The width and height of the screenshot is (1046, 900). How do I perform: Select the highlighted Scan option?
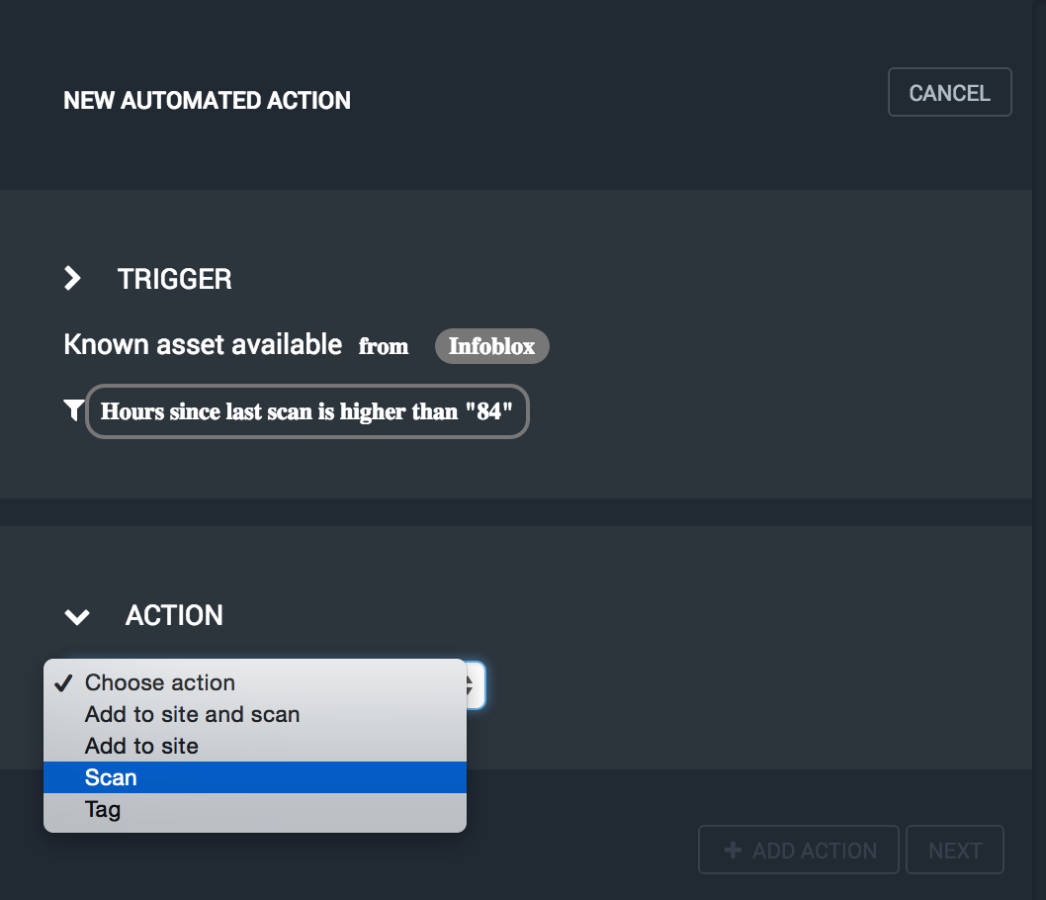(x=111, y=778)
